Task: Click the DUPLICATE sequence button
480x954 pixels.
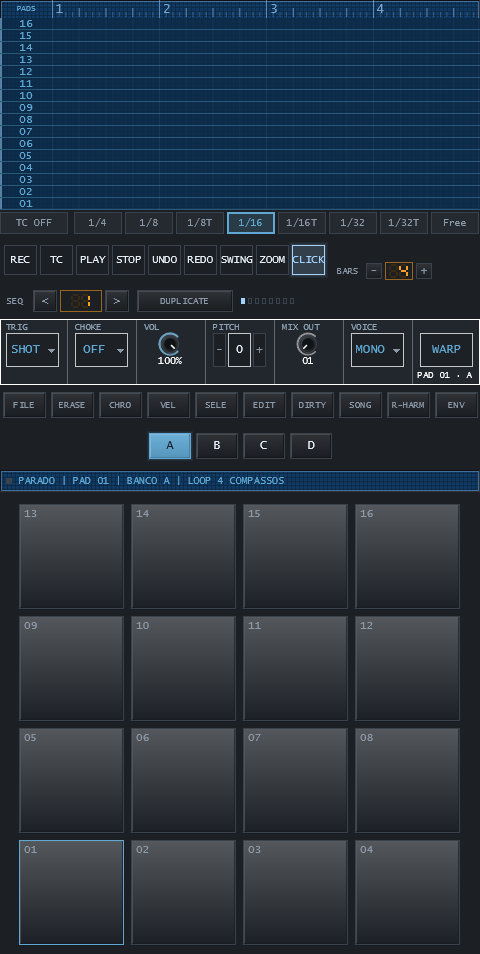Action: [x=185, y=301]
